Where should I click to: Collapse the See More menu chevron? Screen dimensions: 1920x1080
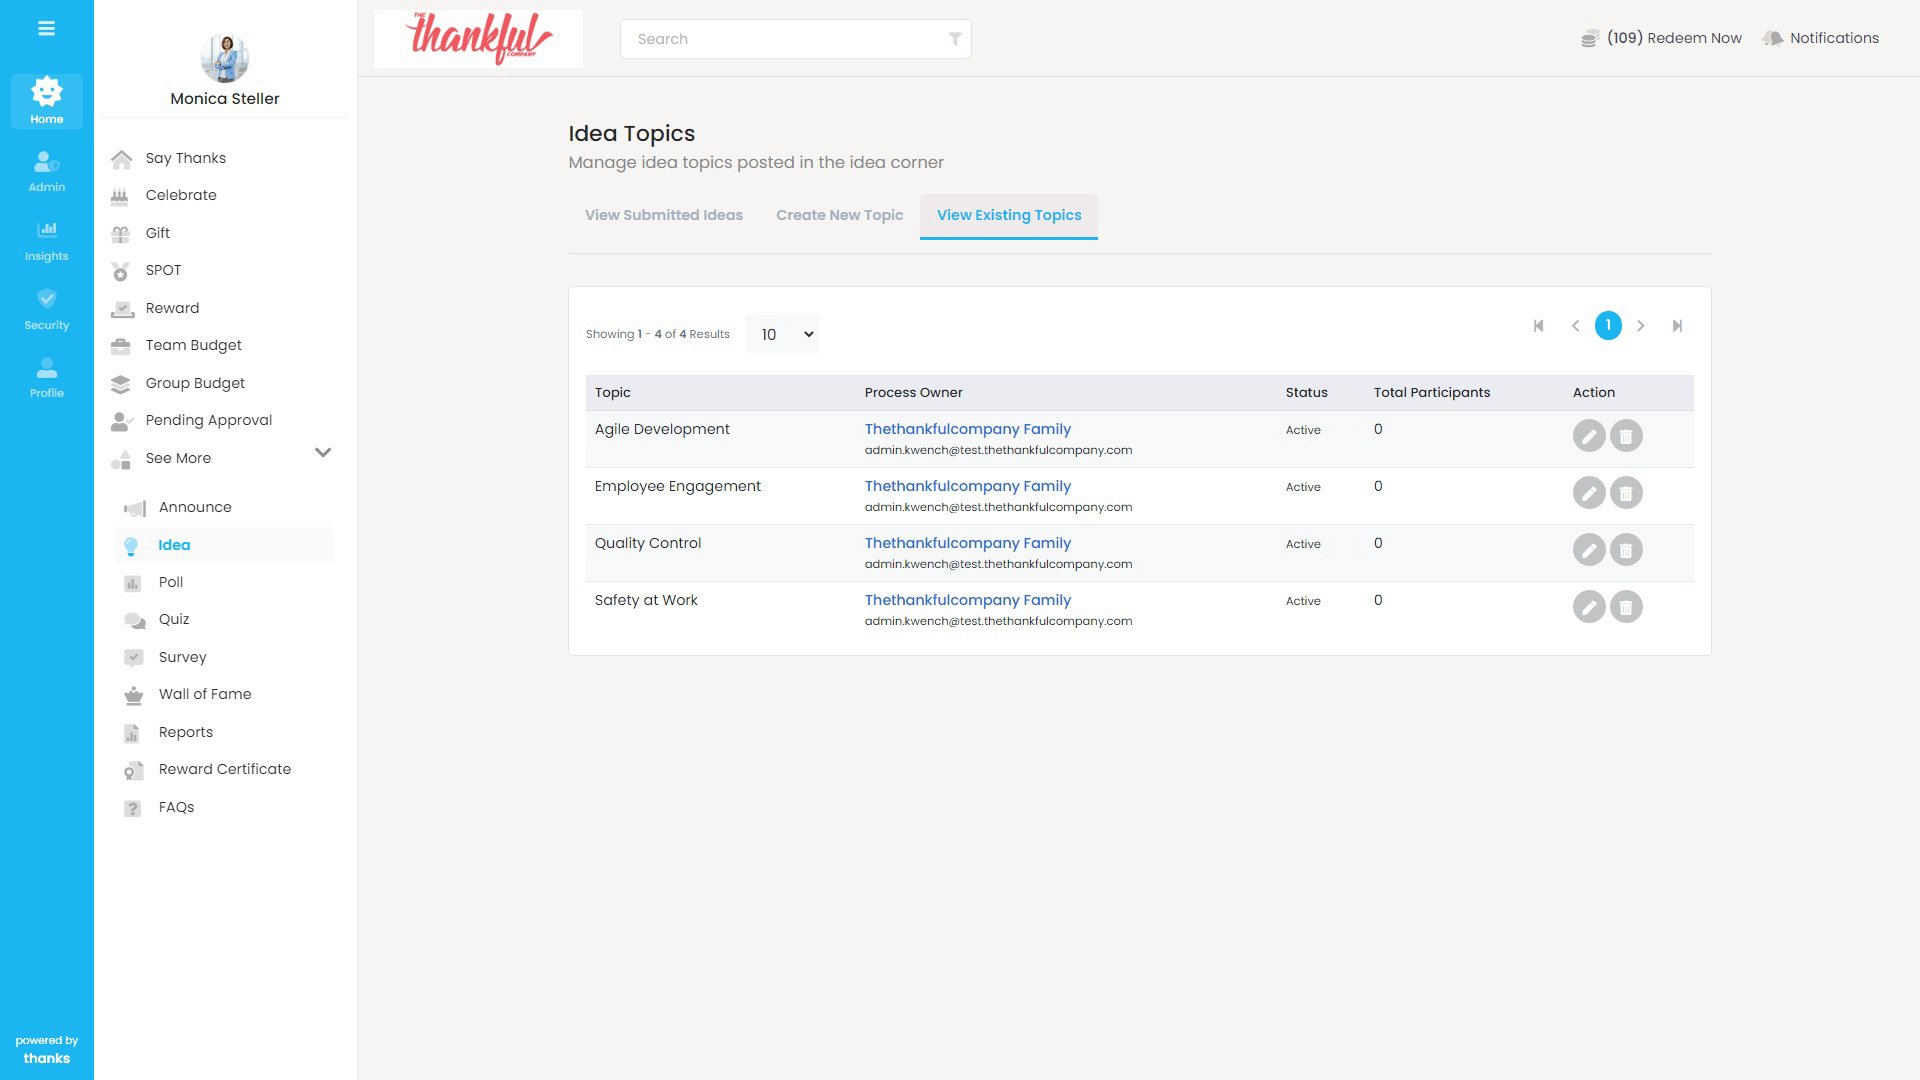point(323,453)
